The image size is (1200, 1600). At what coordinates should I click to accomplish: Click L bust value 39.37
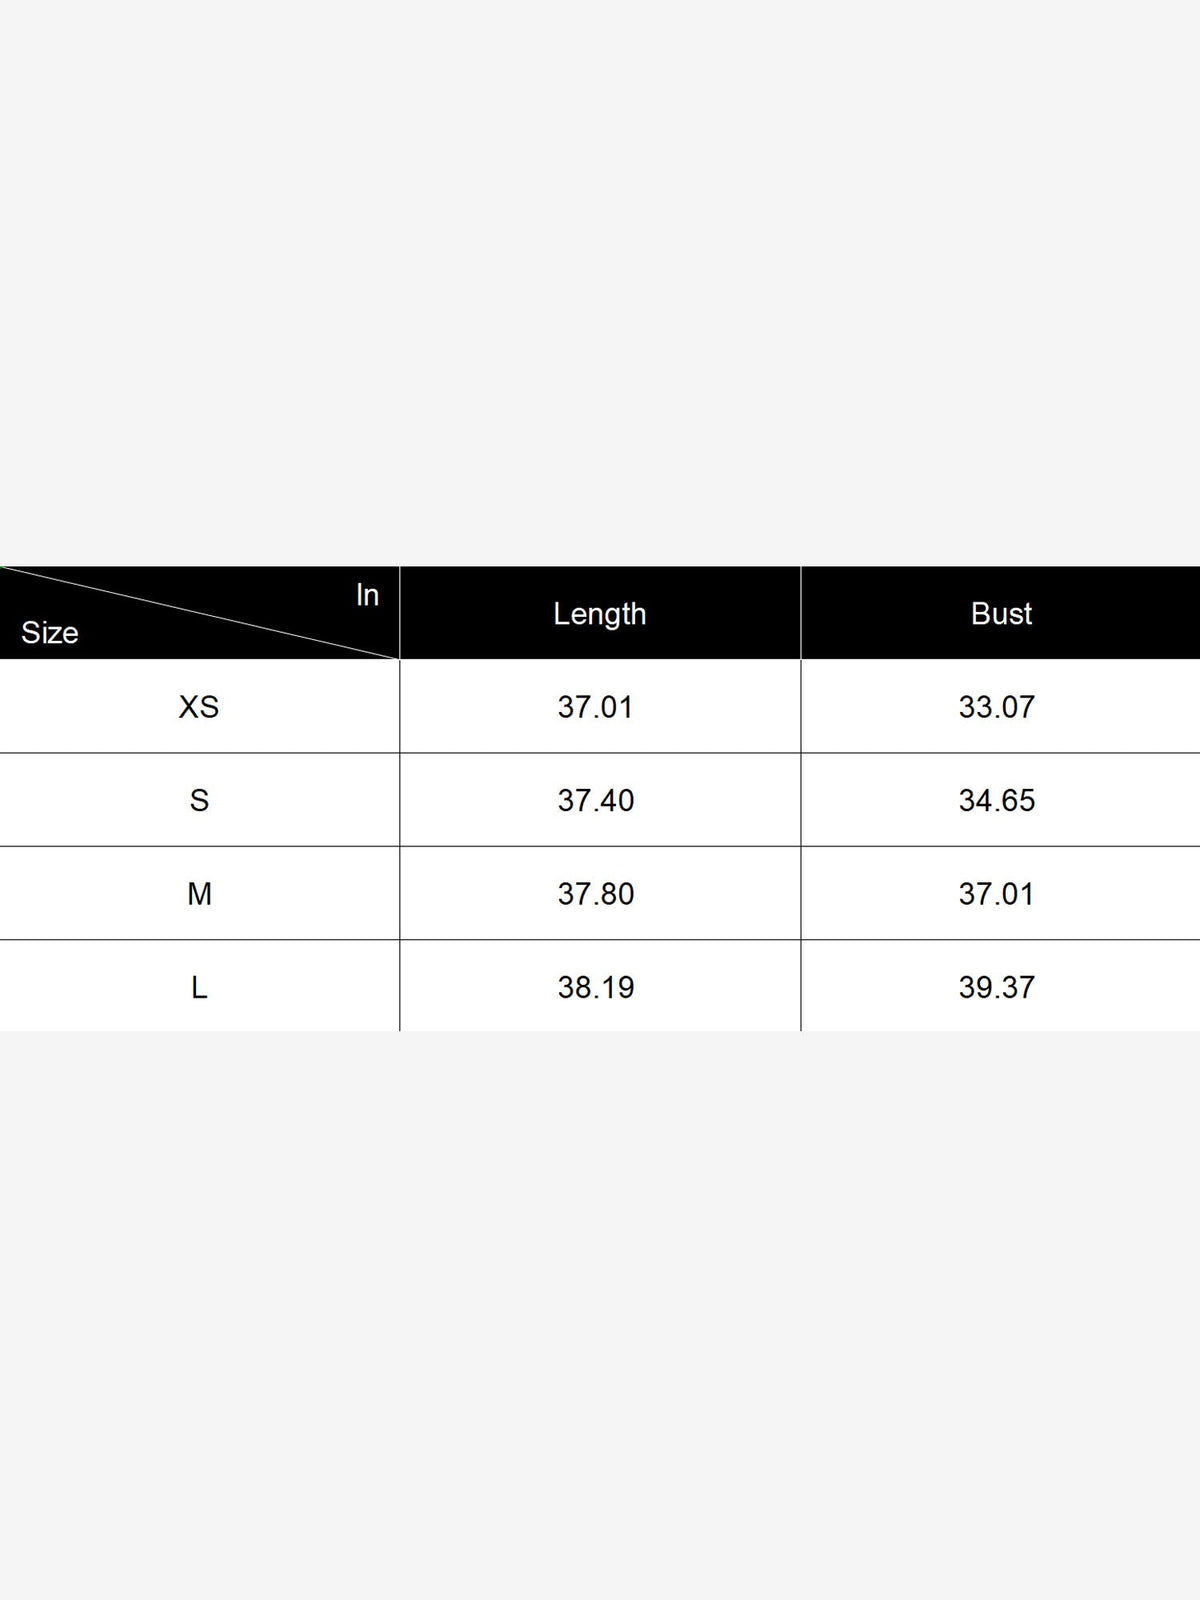coord(997,987)
